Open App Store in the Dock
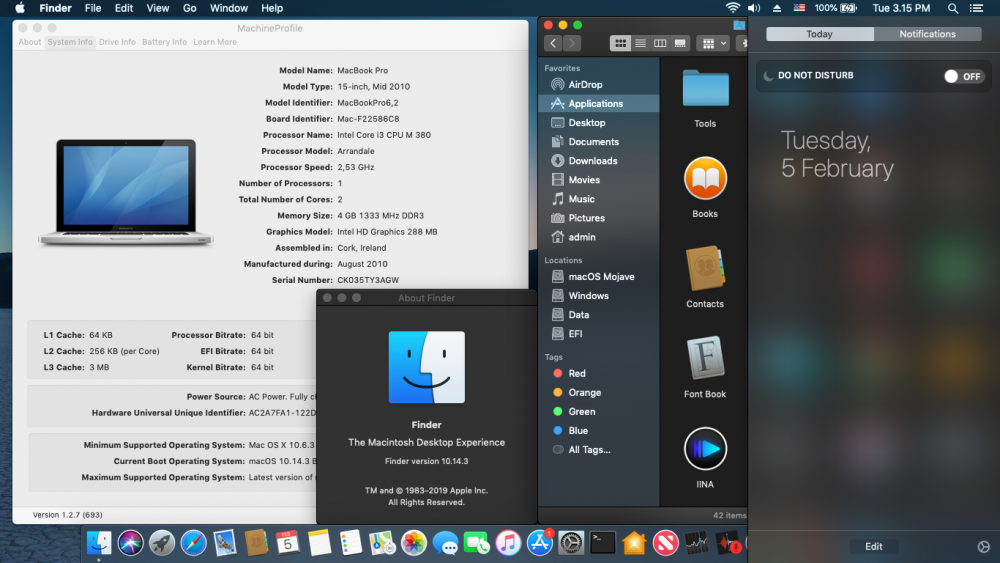Screen dimensions: 1000x563 [x=540, y=543]
